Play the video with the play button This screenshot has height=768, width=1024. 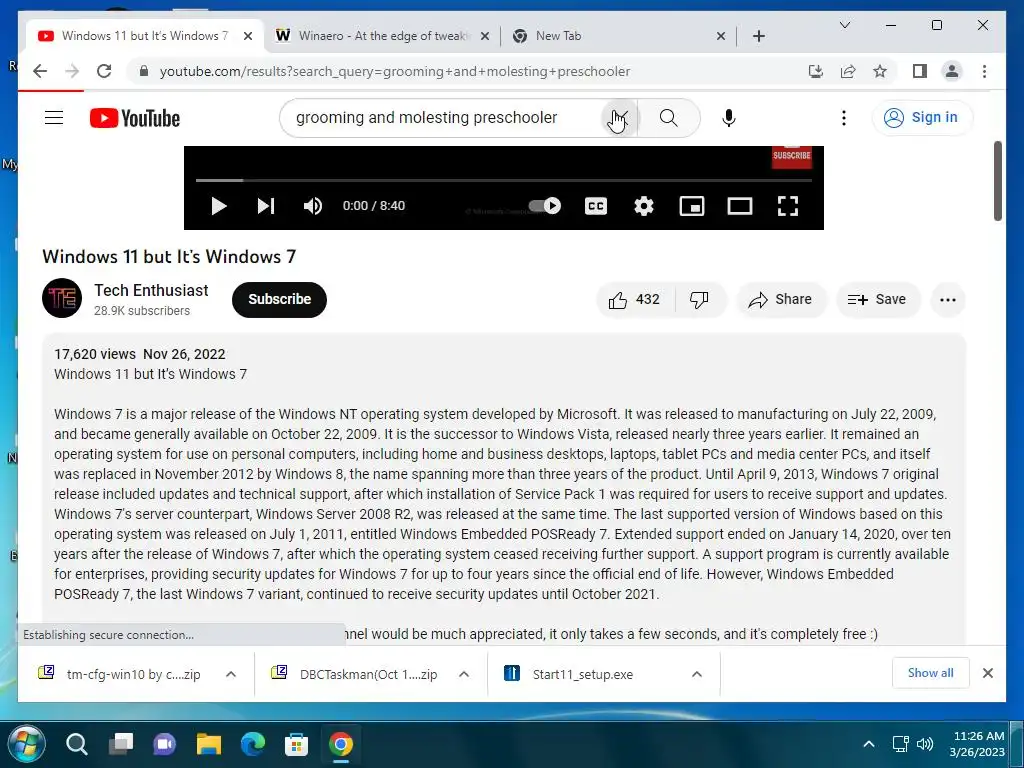[219, 206]
